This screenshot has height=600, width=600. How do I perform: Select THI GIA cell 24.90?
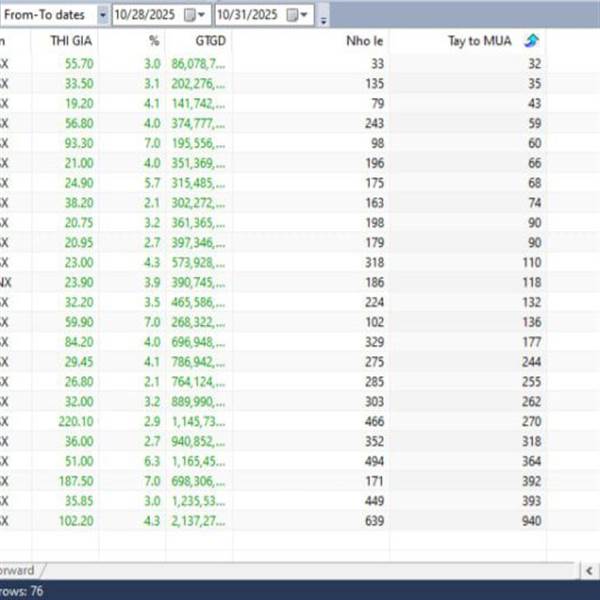[79, 183]
